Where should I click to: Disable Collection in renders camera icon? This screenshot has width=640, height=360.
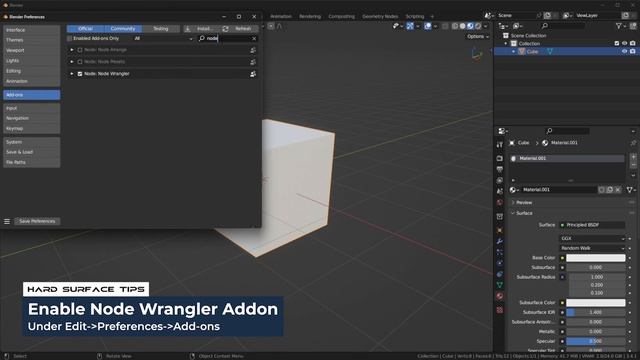point(633,43)
